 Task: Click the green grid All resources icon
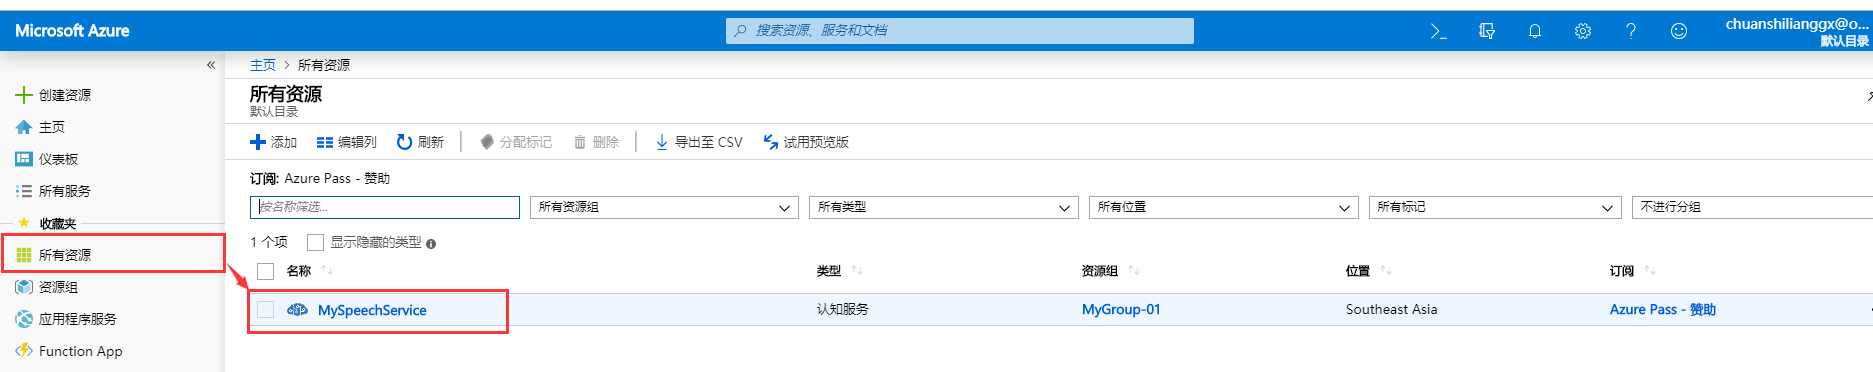[x=24, y=255]
